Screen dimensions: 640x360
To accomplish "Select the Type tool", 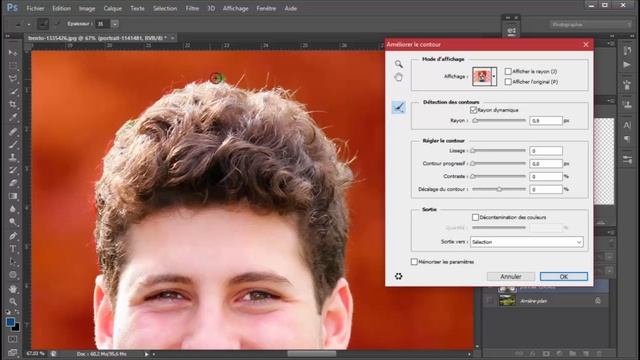I will coord(13,249).
